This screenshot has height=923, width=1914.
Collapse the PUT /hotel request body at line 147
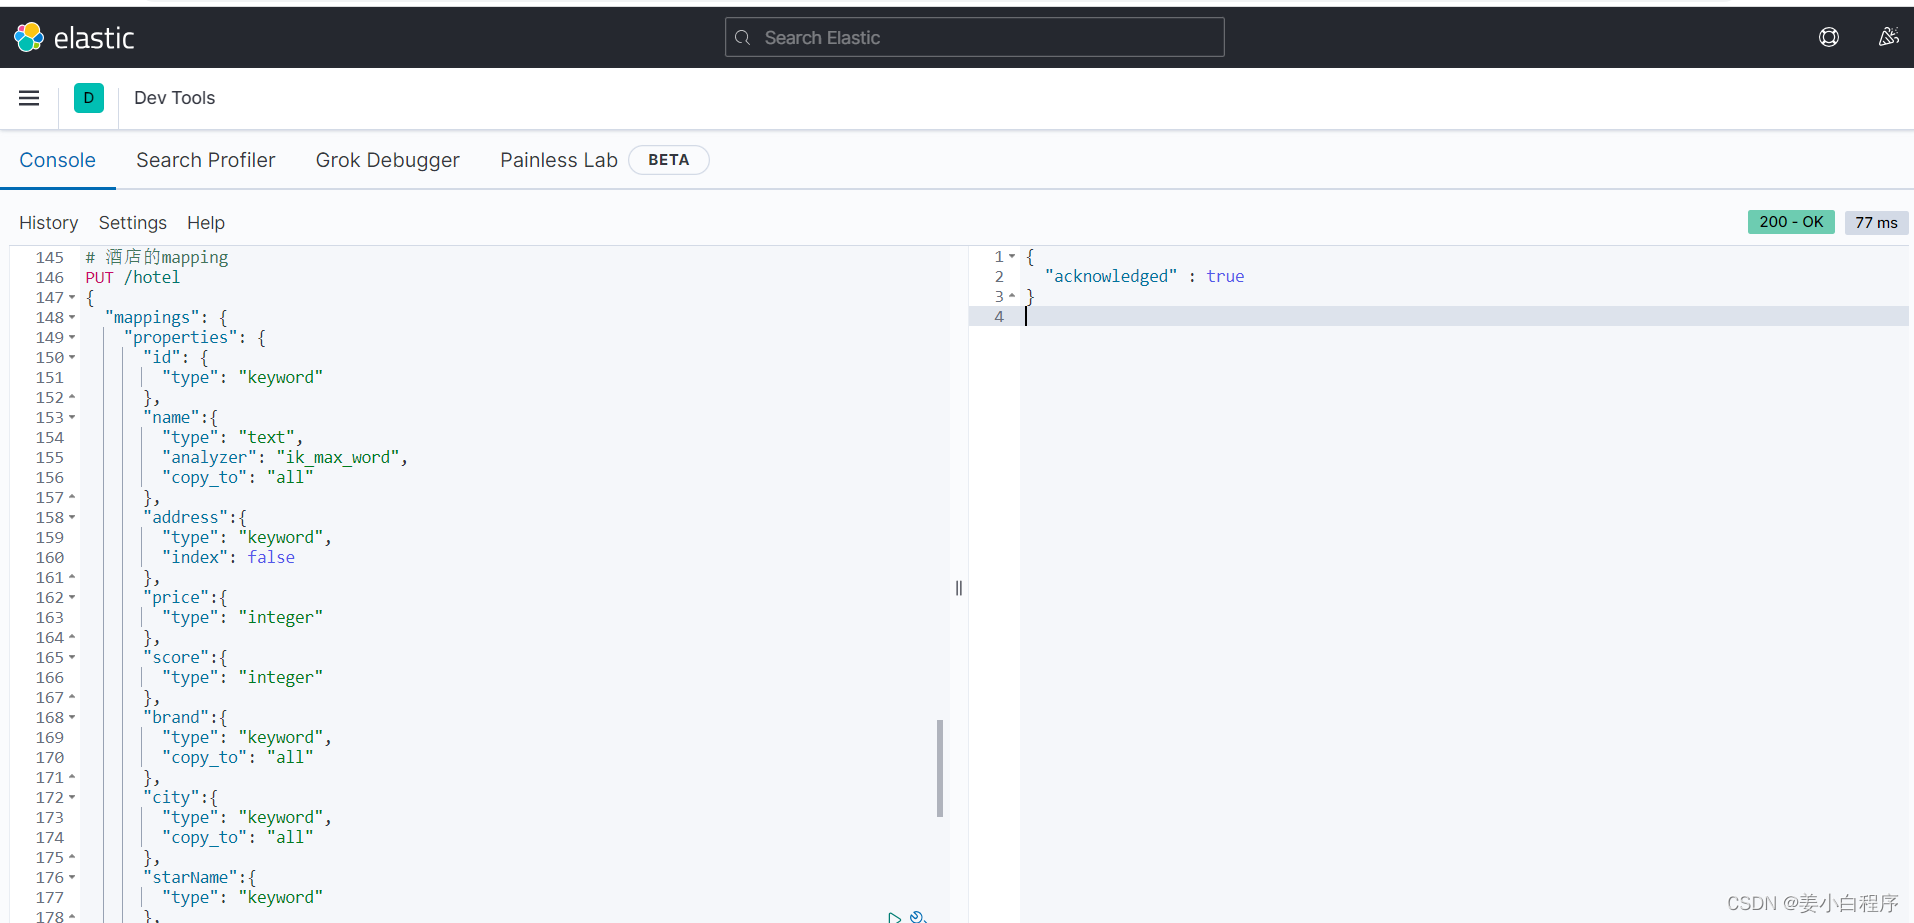(70, 297)
